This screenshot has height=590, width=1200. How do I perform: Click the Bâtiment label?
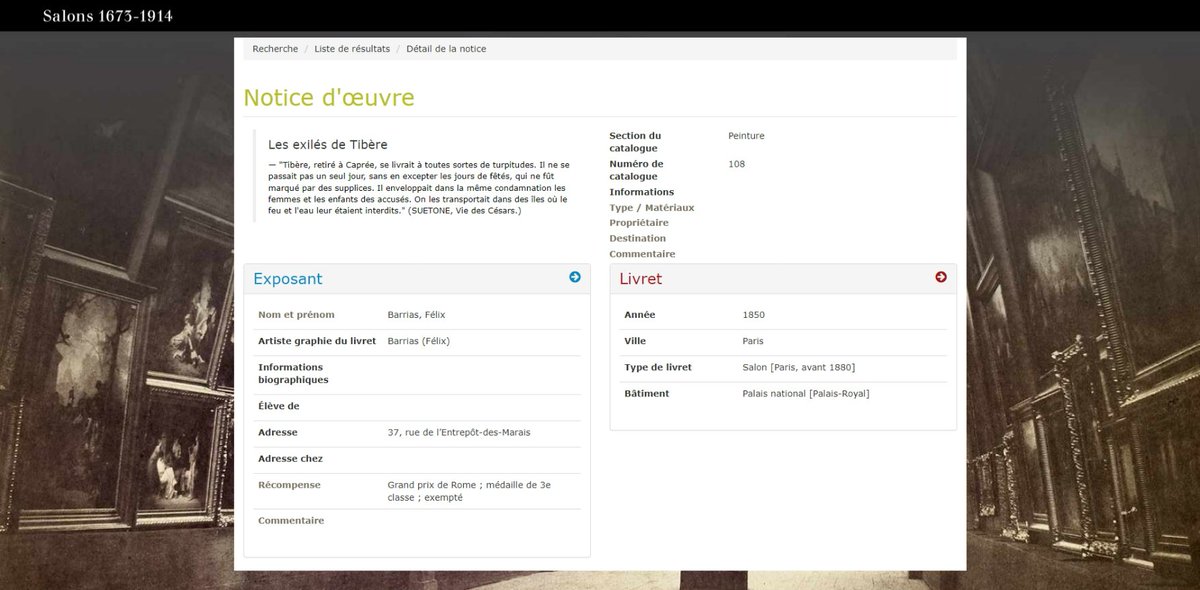pos(647,393)
